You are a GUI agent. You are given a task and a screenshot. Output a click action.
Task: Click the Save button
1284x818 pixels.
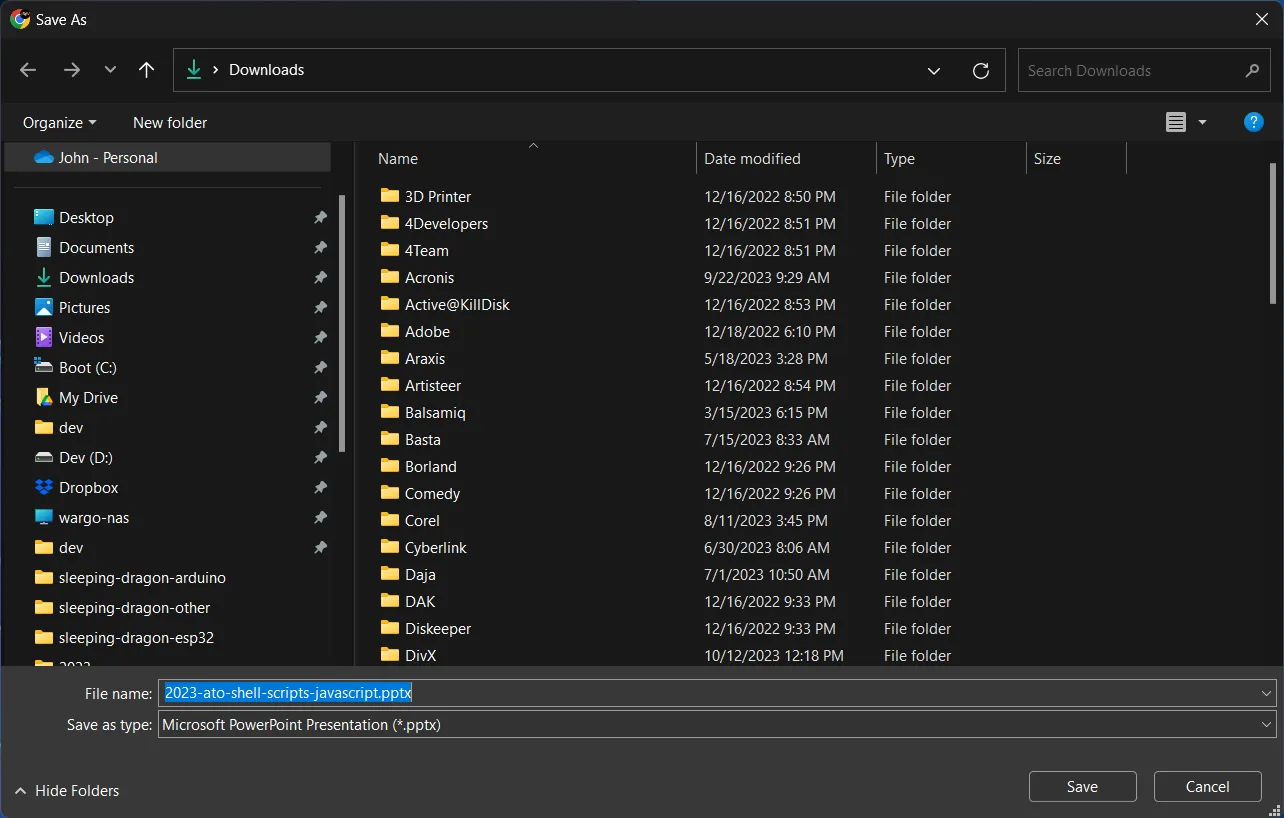1082,786
